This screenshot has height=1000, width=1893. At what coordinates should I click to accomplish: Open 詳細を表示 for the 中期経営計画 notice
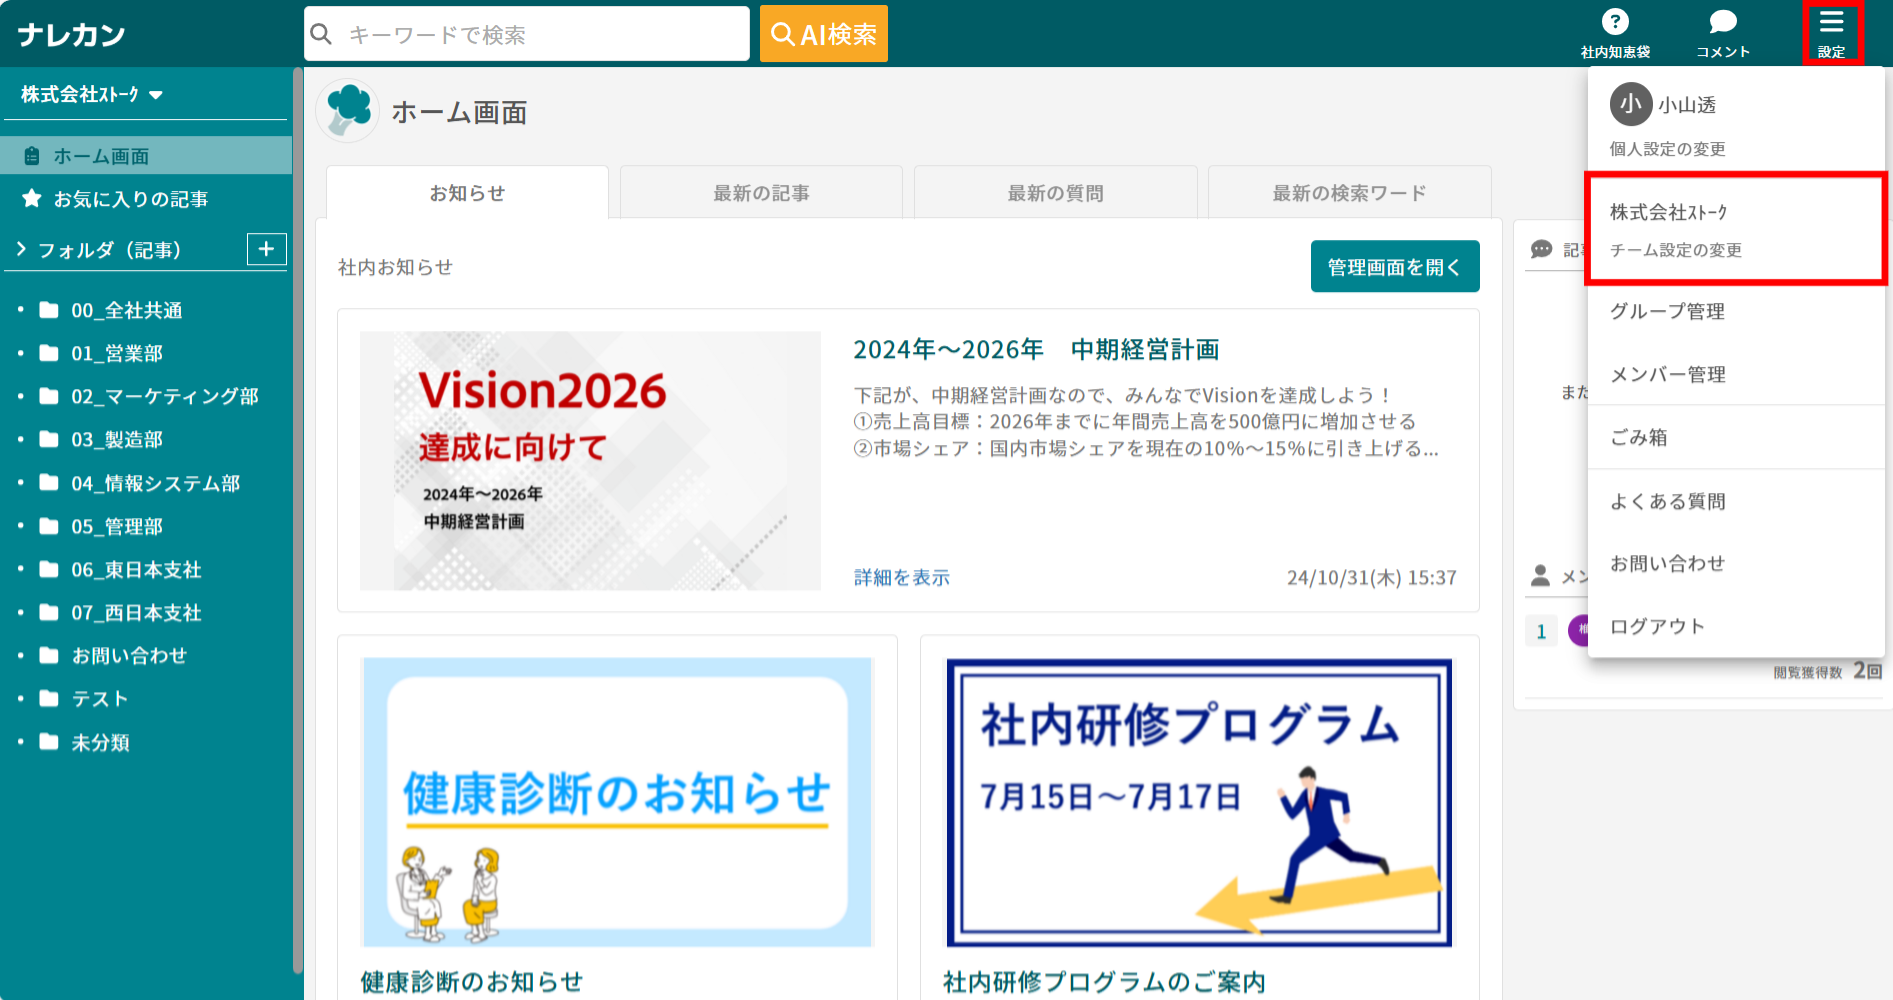[x=899, y=577]
